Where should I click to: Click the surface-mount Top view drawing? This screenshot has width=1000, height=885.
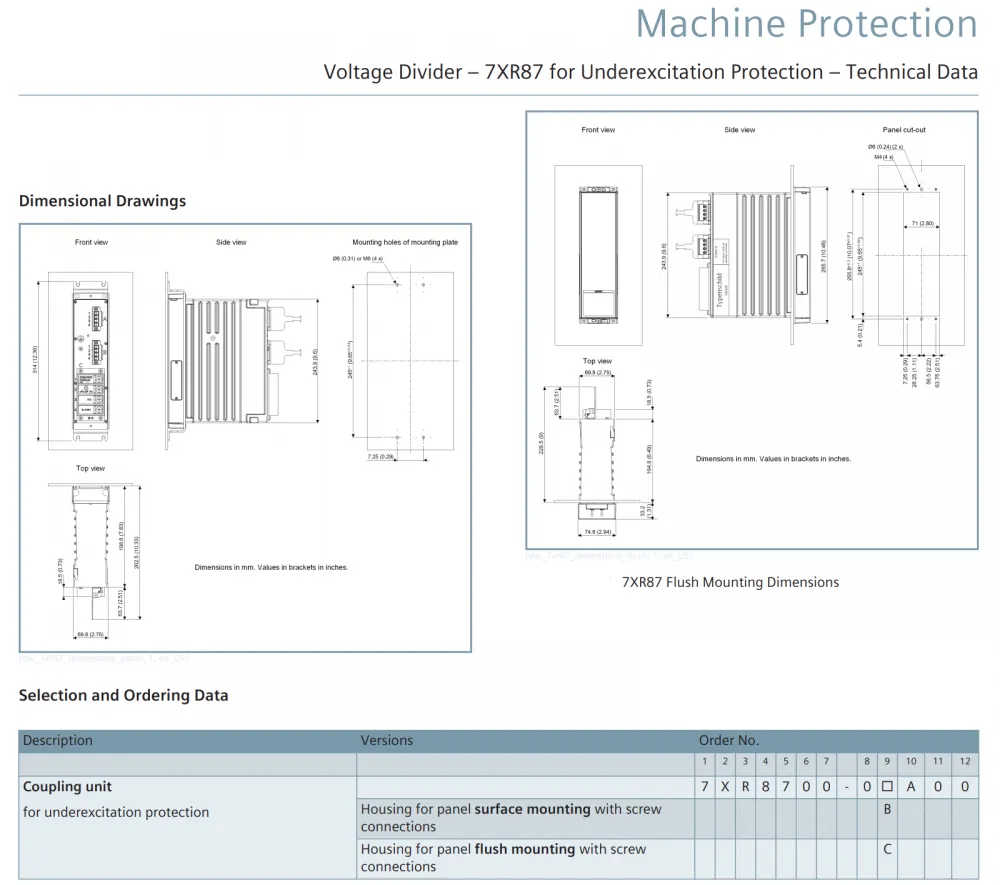click(97, 561)
